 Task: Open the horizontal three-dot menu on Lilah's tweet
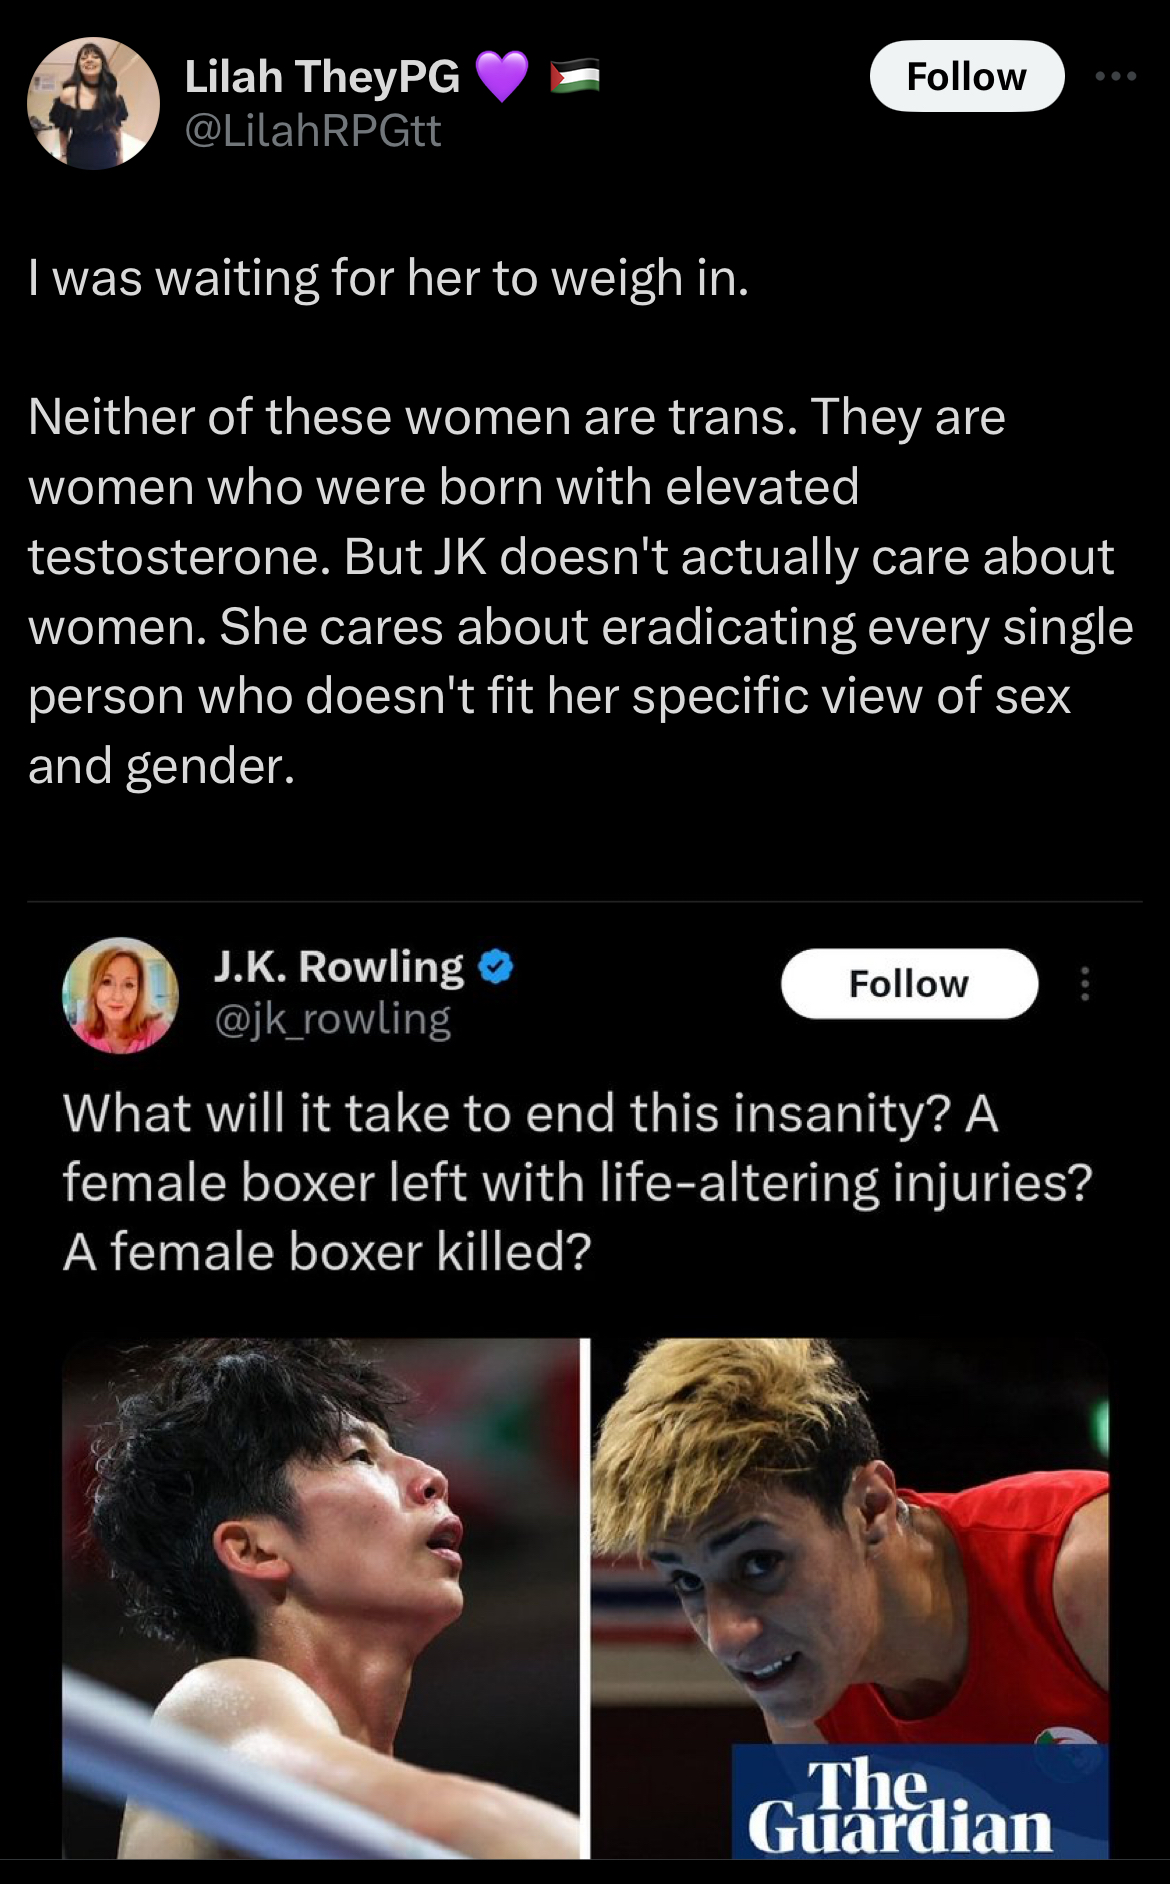tap(1116, 76)
